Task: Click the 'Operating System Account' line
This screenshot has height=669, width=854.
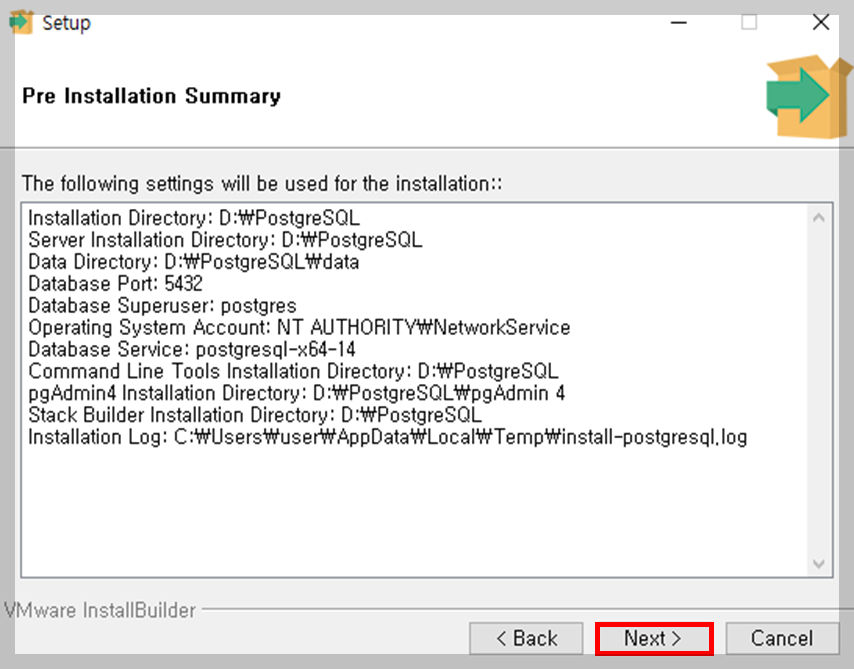Action: pyautogui.click(x=299, y=327)
